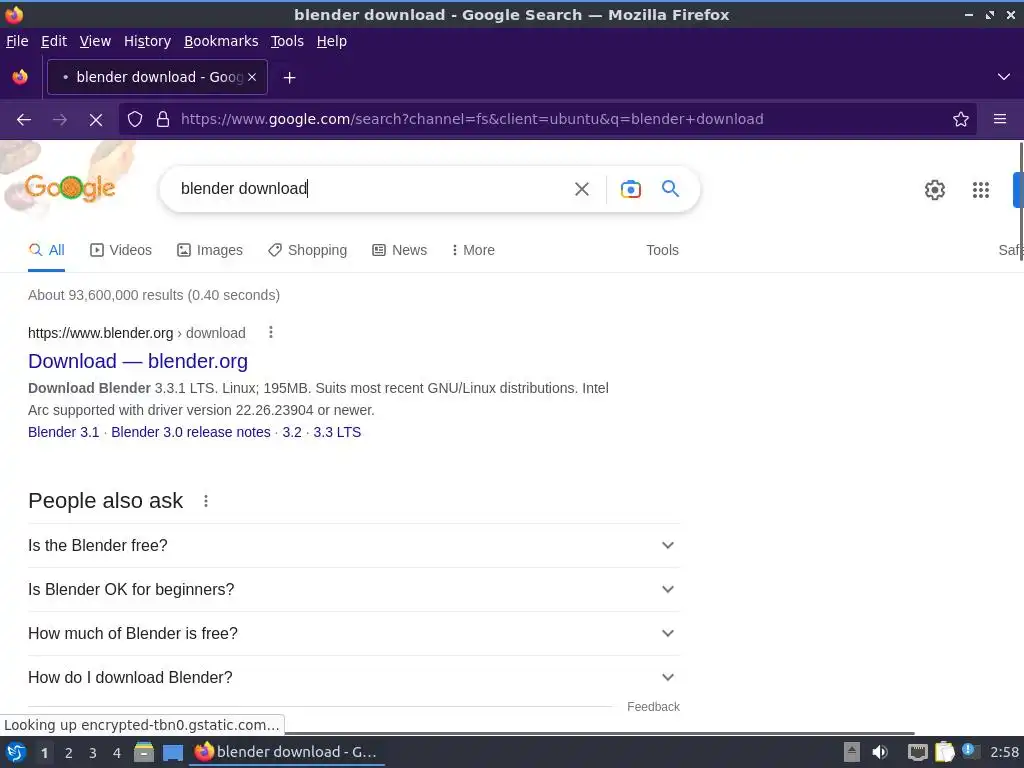Open the 3.2 sitelink
1024x768 pixels.
[292, 432]
